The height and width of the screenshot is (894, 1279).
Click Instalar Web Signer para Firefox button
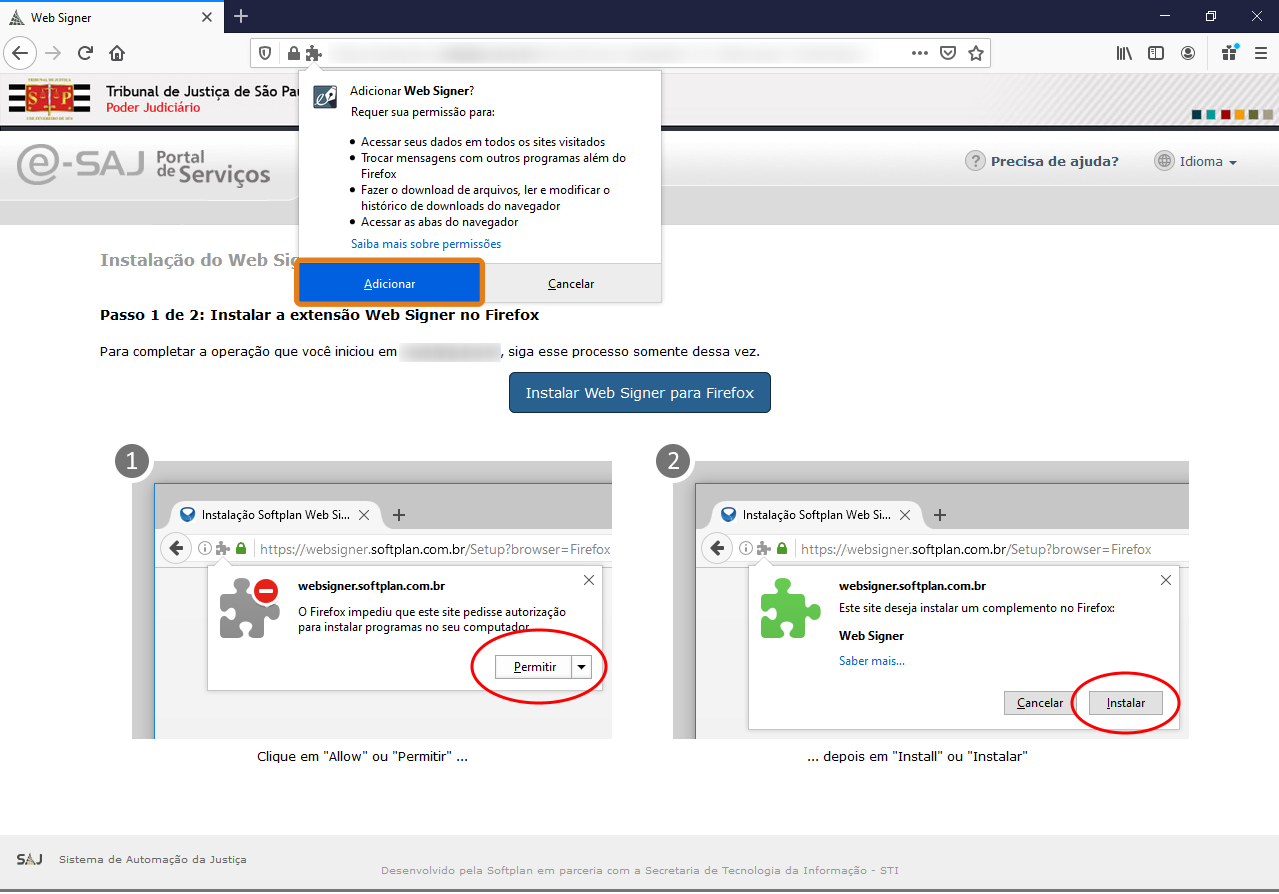[640, 393]
